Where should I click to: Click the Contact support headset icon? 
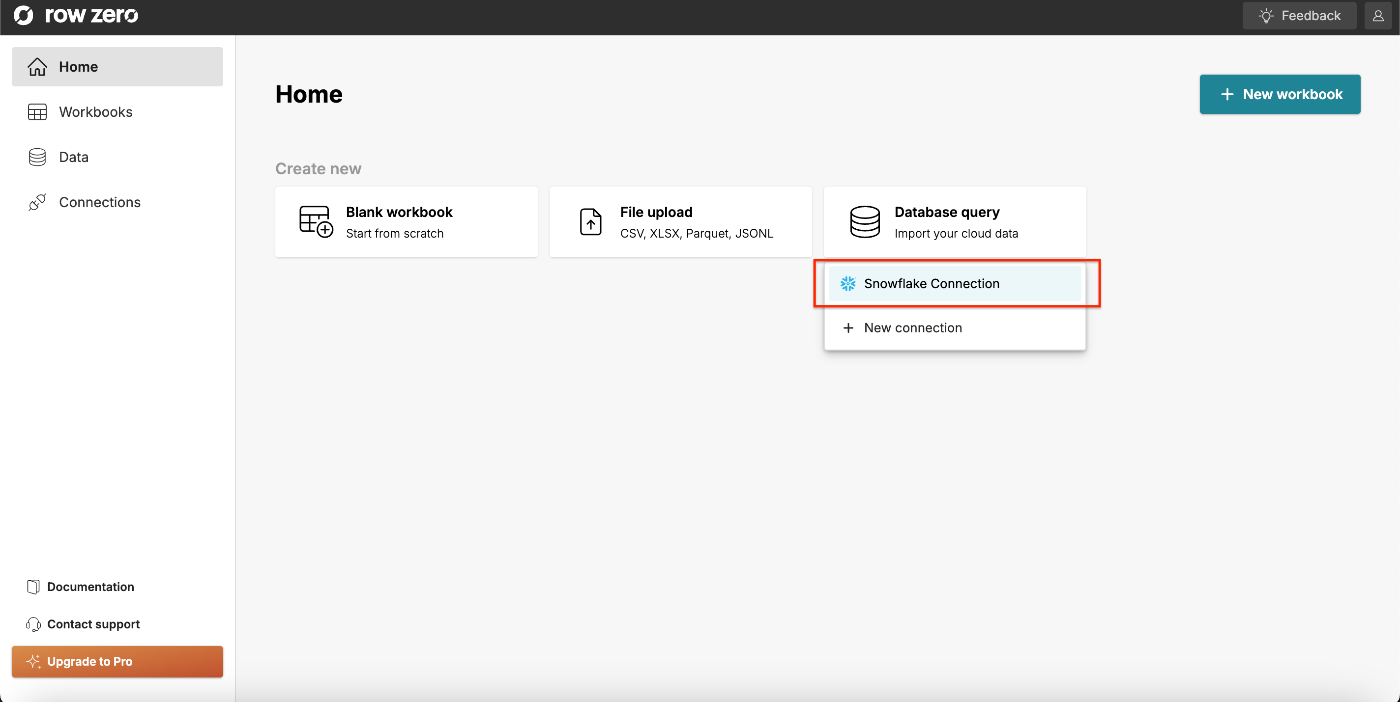point(33,624)
